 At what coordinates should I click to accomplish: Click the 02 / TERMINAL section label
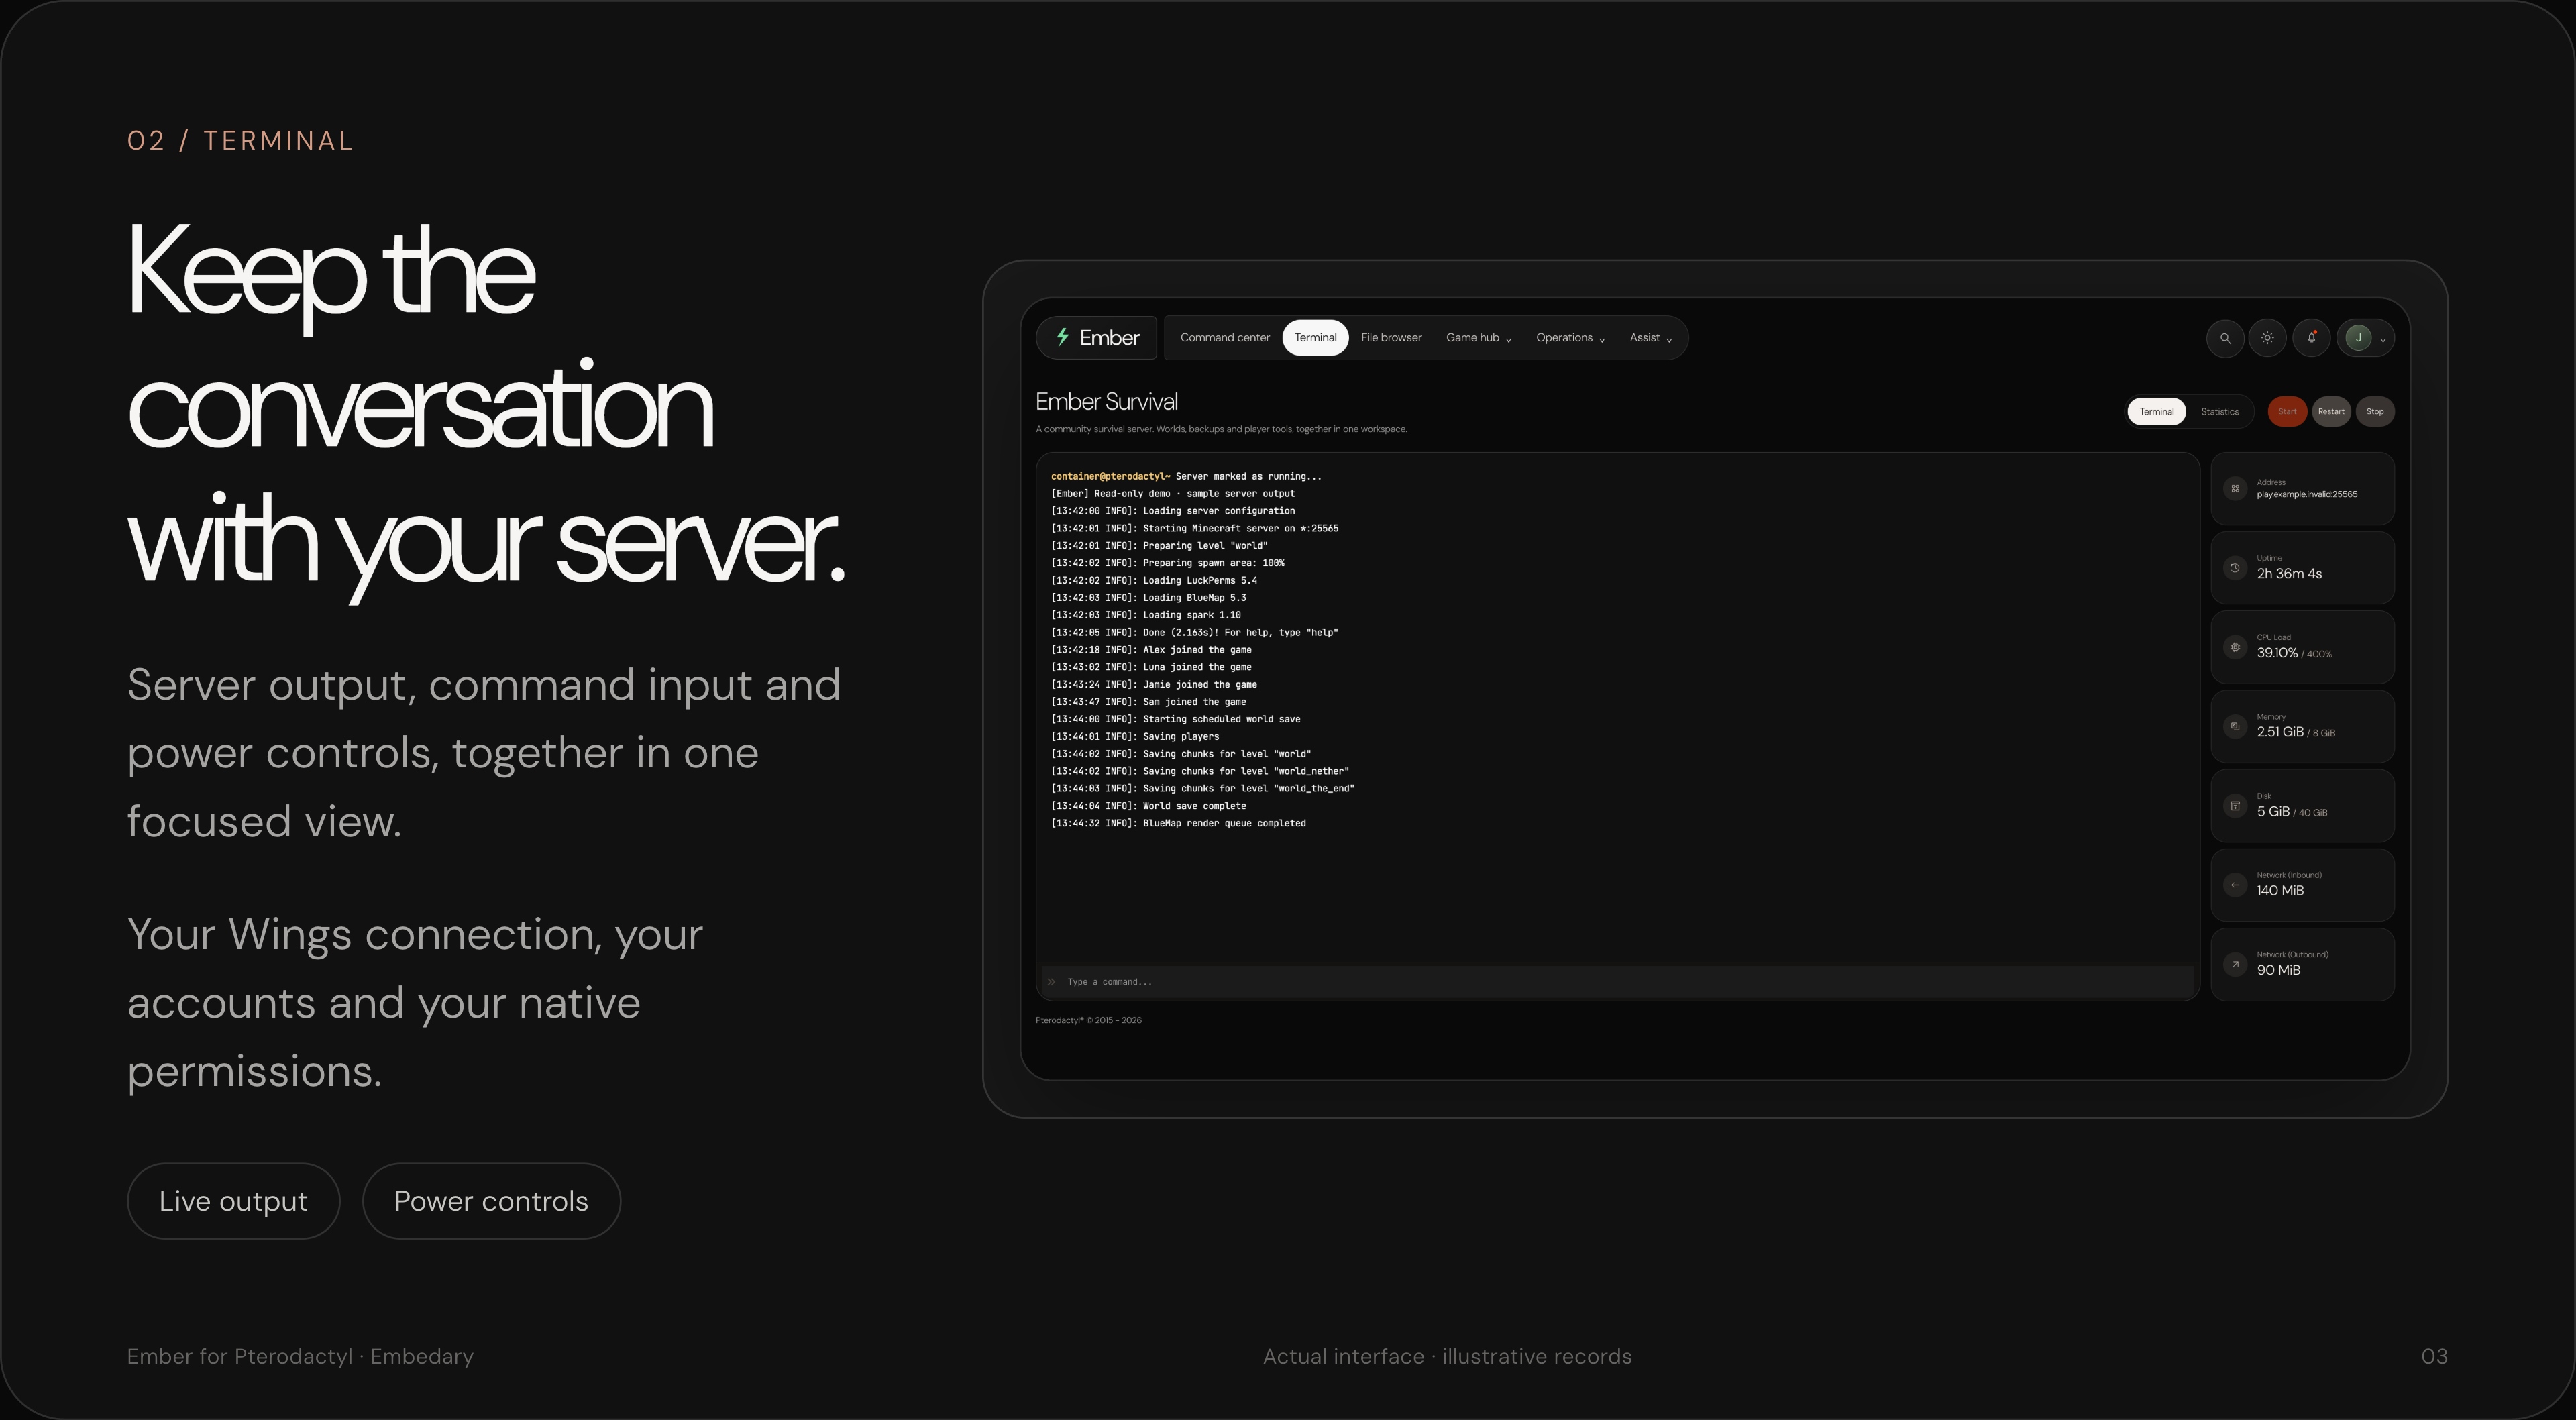[x=240, y=141]
